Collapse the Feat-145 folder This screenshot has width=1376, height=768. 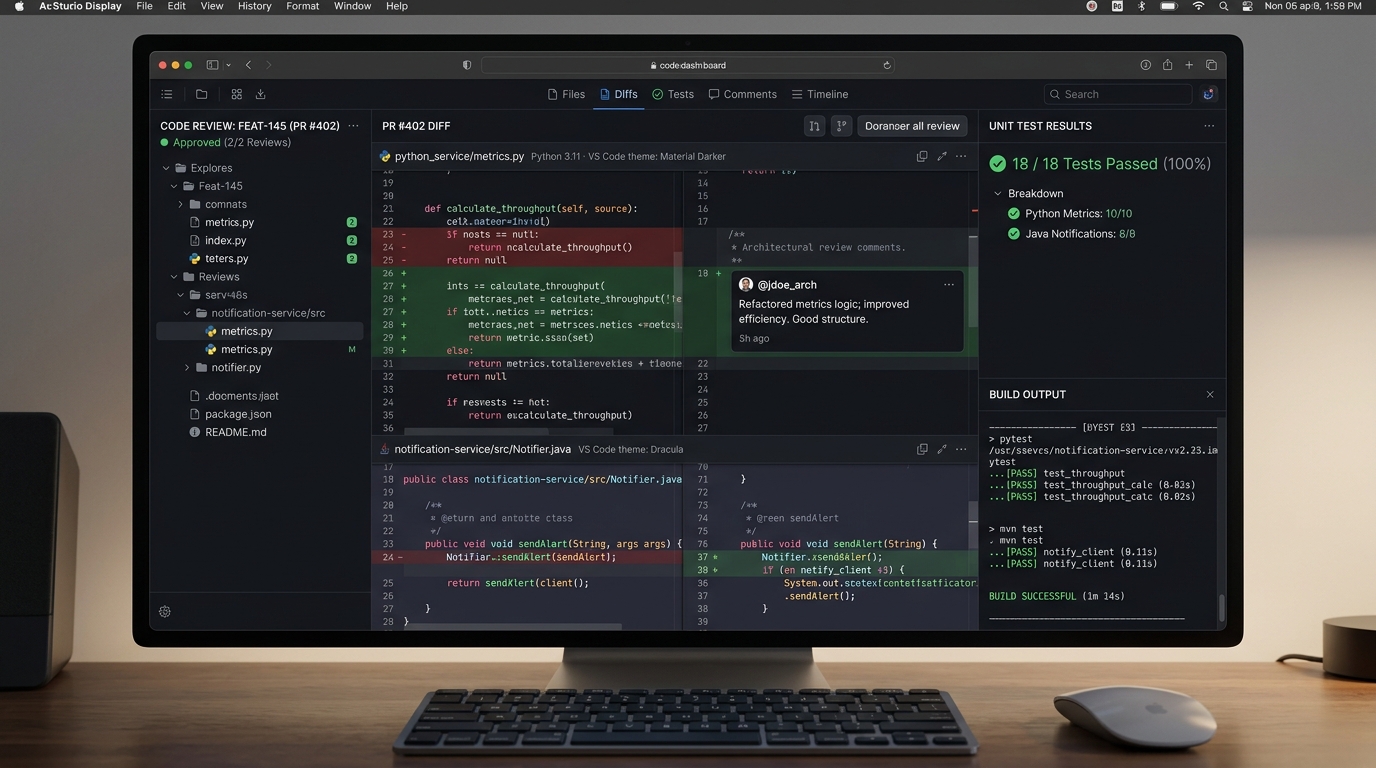point(174,186)
